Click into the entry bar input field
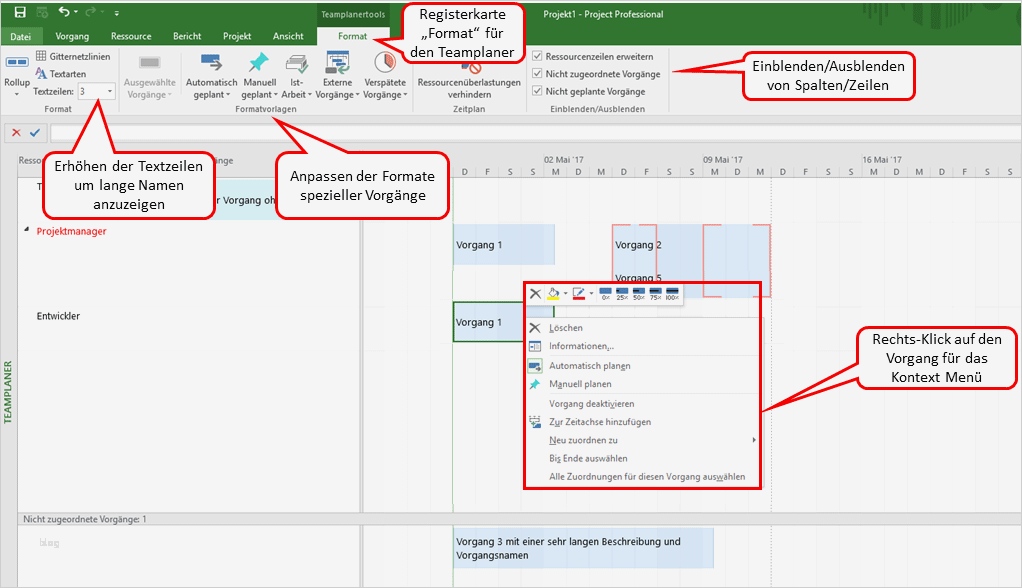Screen dimensions: 1022x588 [534, 133]
